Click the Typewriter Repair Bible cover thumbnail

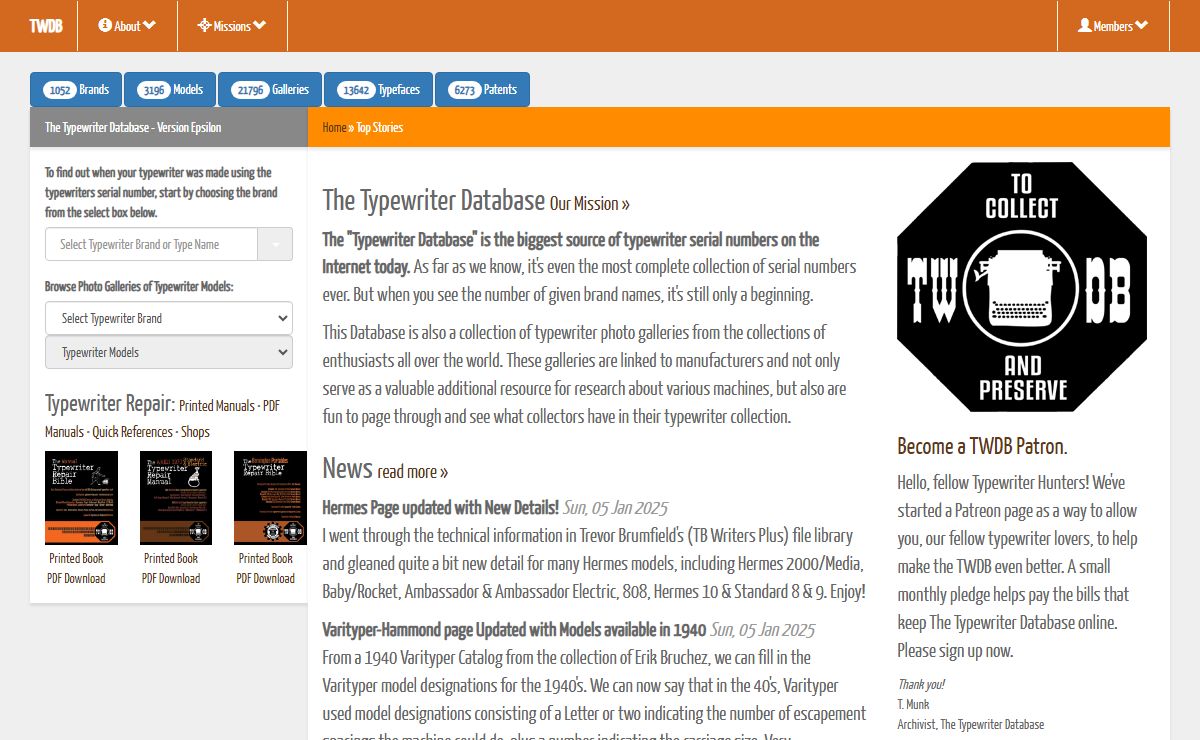click(81, 498)
